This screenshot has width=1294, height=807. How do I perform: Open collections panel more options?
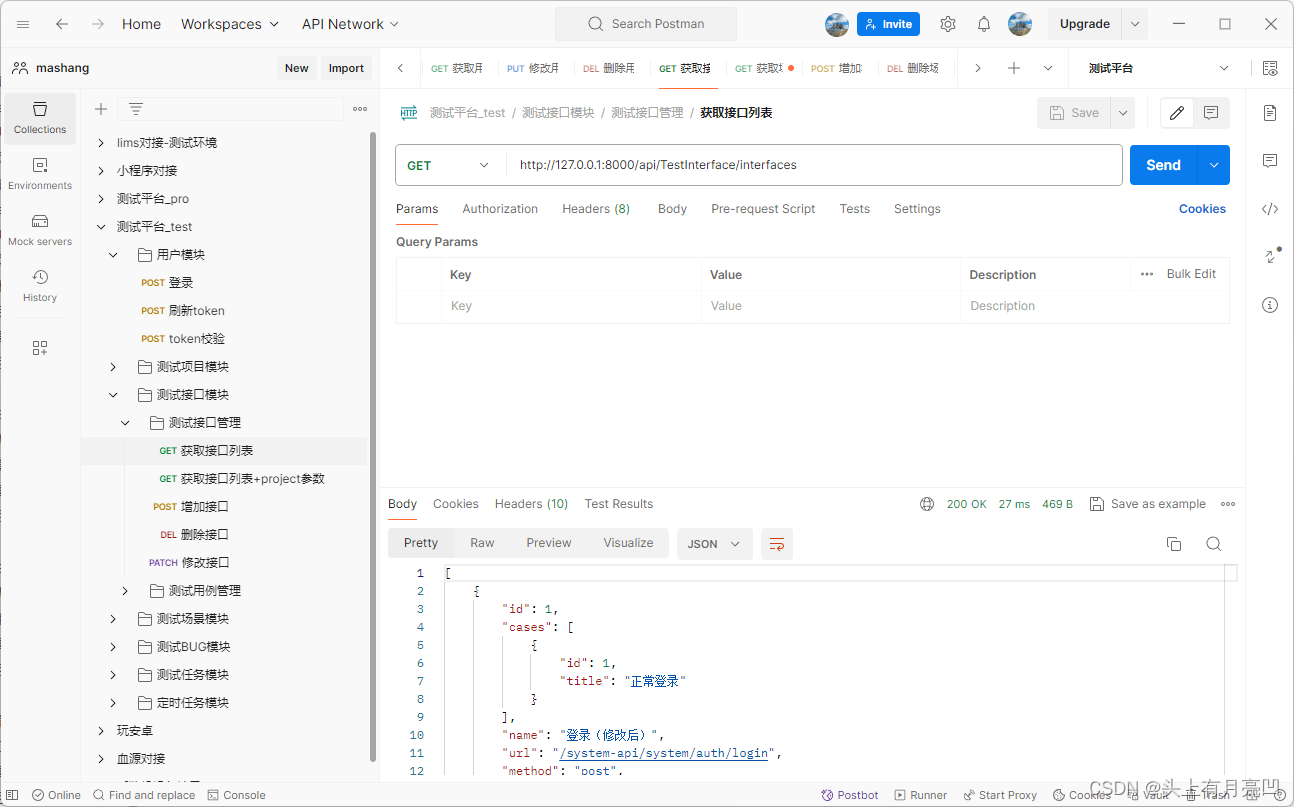coord(360,109)
